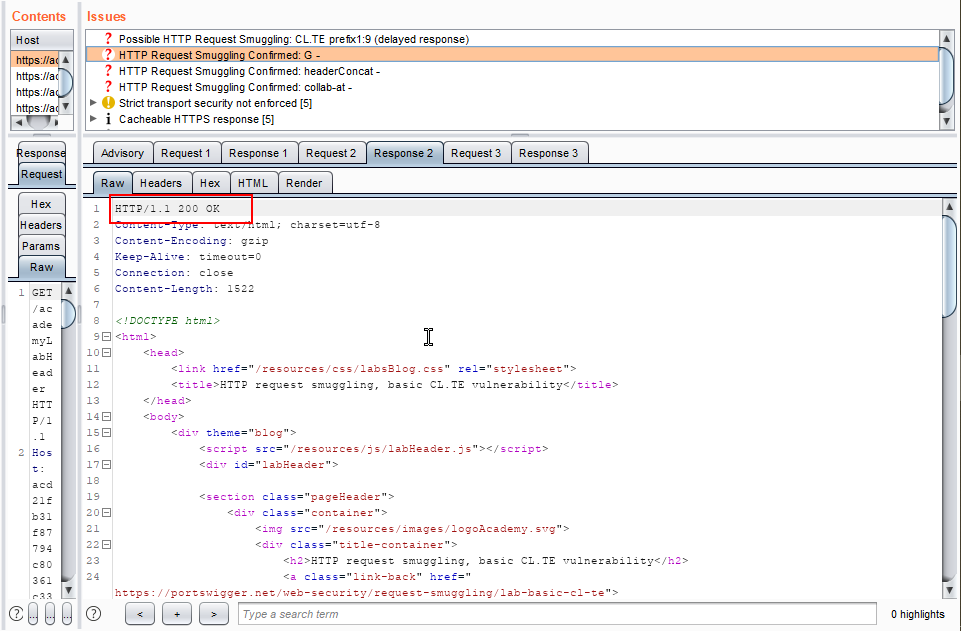This screenshot has width=961, height=631.
Task: Click the next match '>' button
Action: point(213,613)
